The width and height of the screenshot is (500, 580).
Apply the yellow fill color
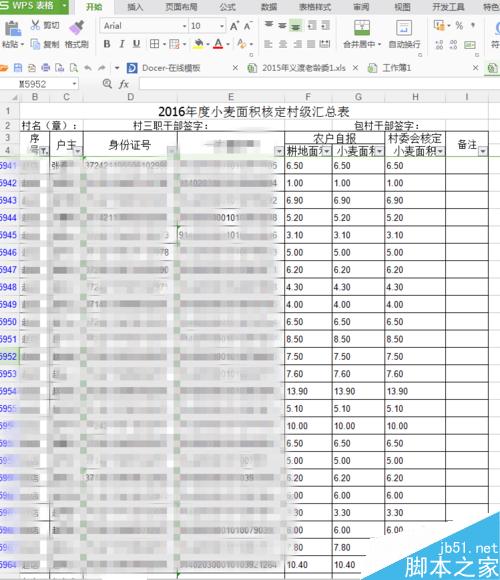tap(198, 44)
